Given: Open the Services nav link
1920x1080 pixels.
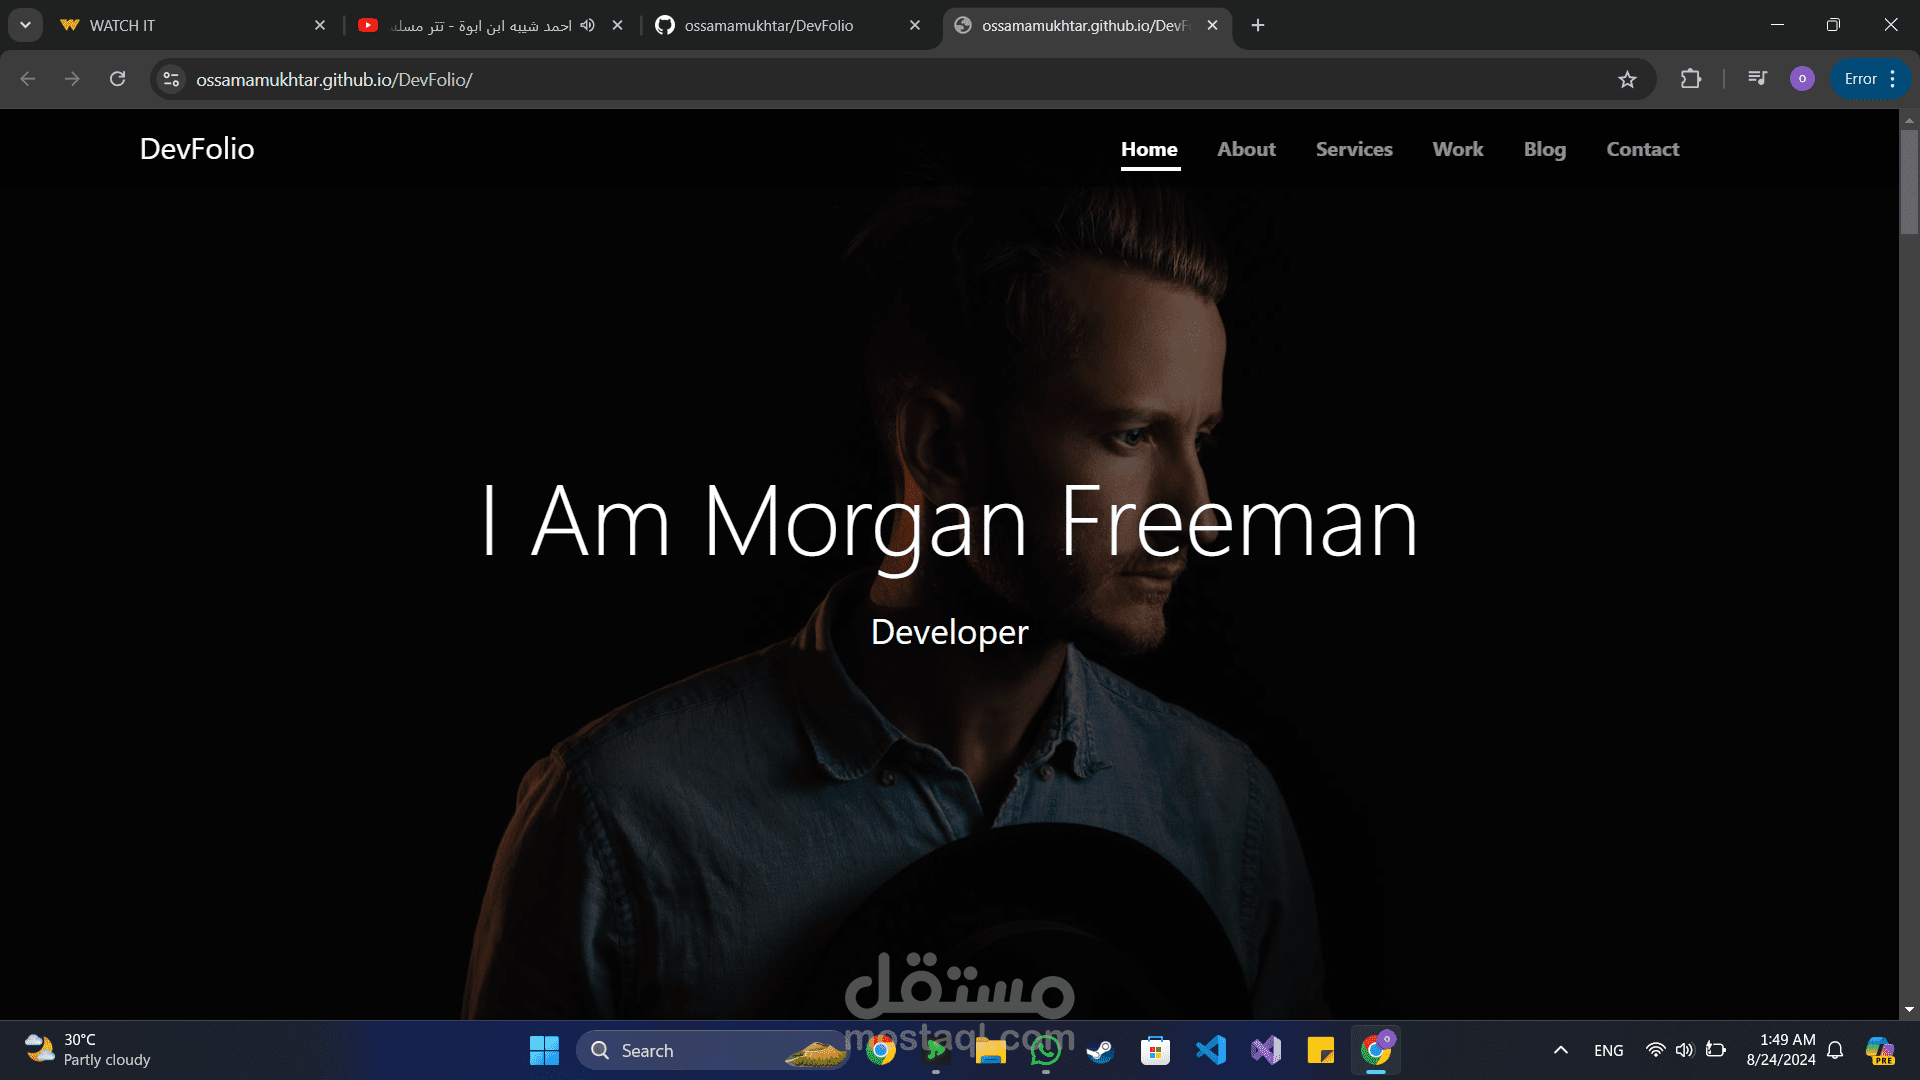Looking at the screenshot, I should (x=1354, y=149).
